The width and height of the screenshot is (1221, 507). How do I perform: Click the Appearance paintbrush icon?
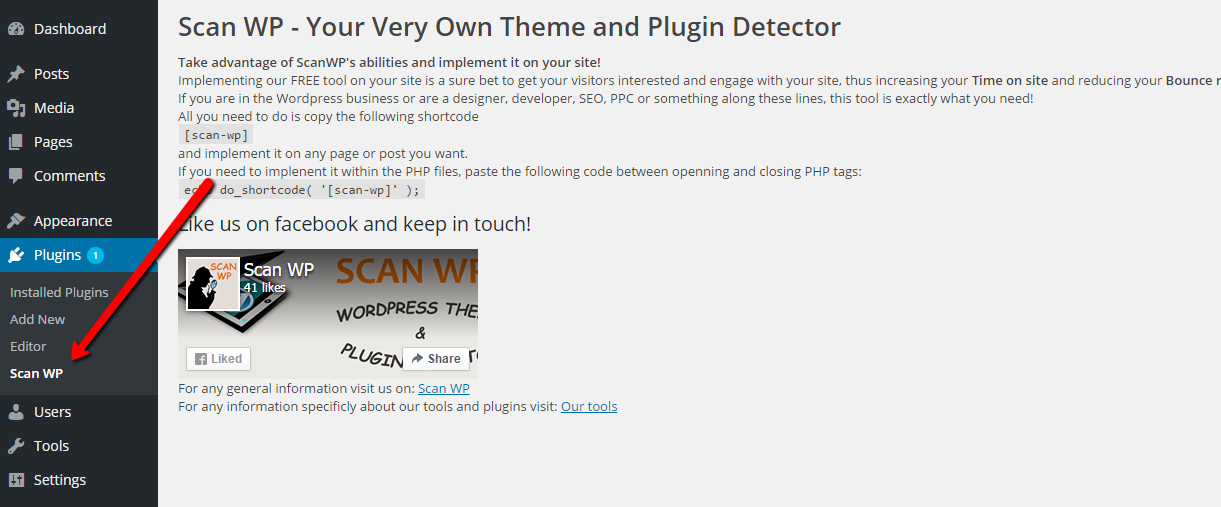pyautogui.click(x=16, y=221)
